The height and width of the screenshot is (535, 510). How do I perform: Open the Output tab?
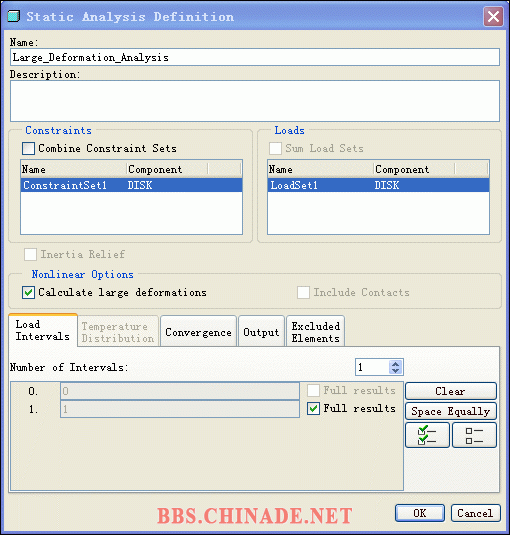click(261, 332)
